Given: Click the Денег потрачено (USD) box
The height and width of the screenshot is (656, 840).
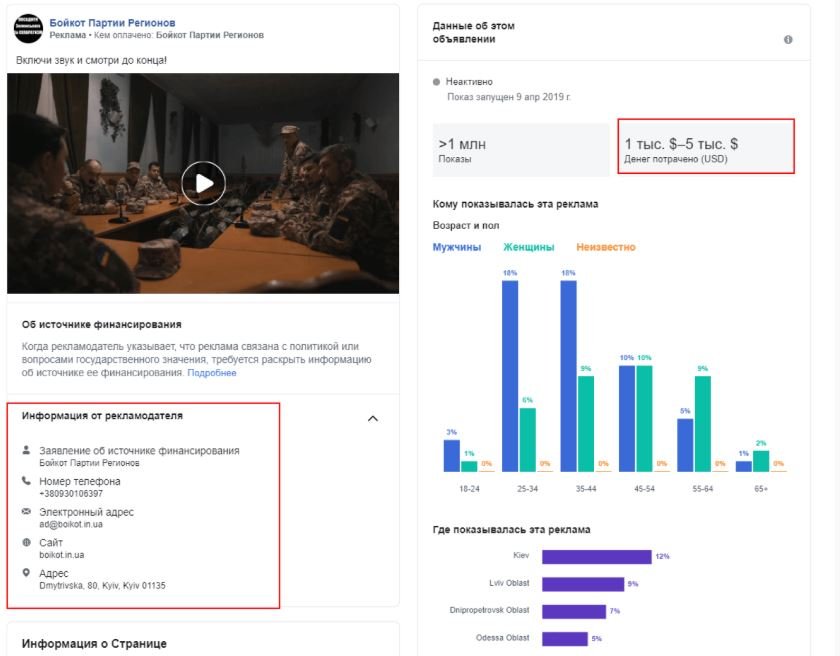Looking at the screenshot, I should click(705, 150).
